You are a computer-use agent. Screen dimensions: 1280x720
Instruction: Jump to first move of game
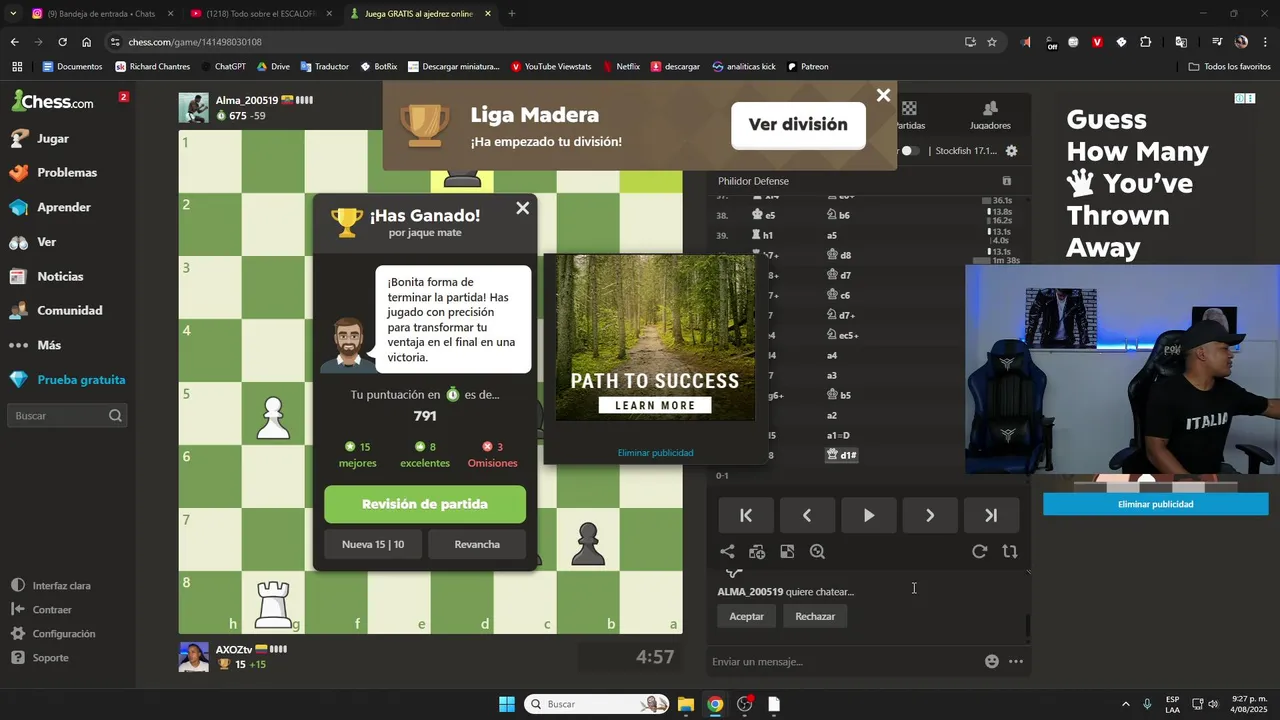[x=746, y=515]
